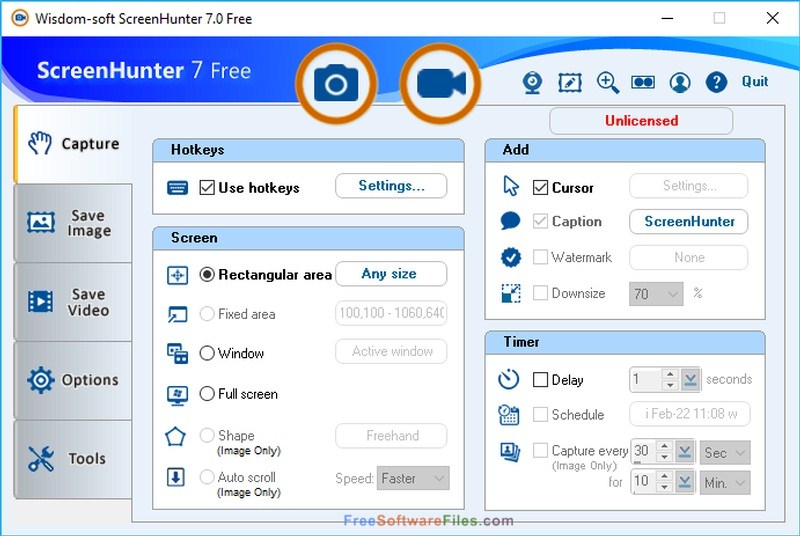The height and width of the screenshot is (536, 800).
Task: Click the Active window button
Action: (x=391, y=351)
